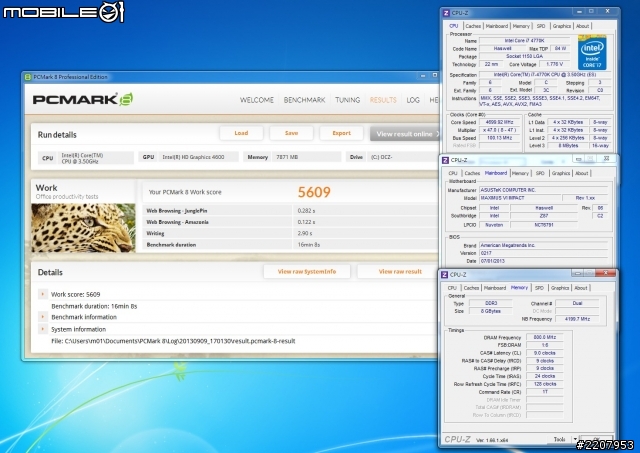The height and width of the screenshot is (453, 640).
Task: Choose Caches tab in the CPU-Z Timings window
Action: point(471,288)
